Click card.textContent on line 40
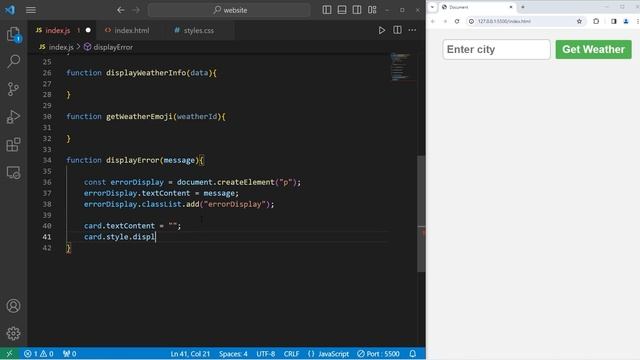This screenshot has height=360, width=640. click(119, 226)
